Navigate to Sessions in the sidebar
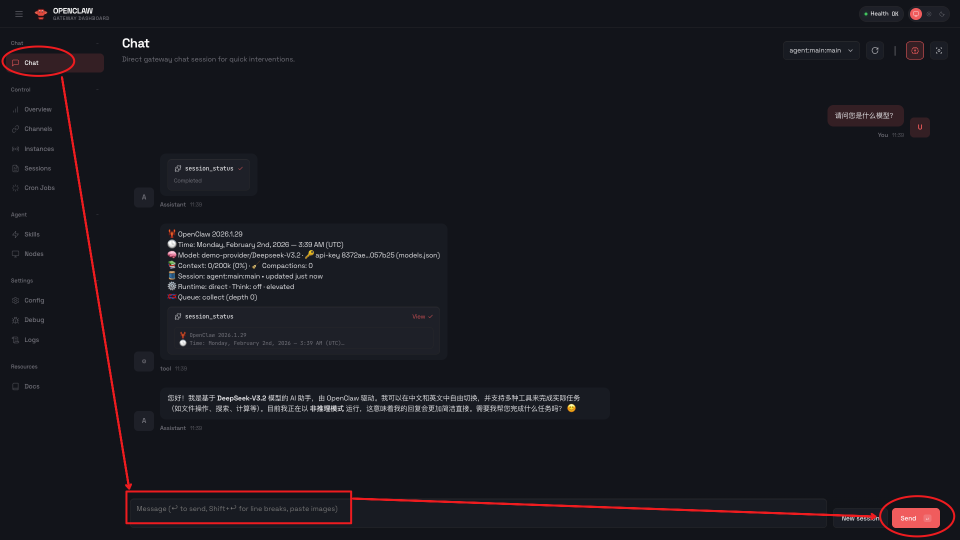 point(38,168)
